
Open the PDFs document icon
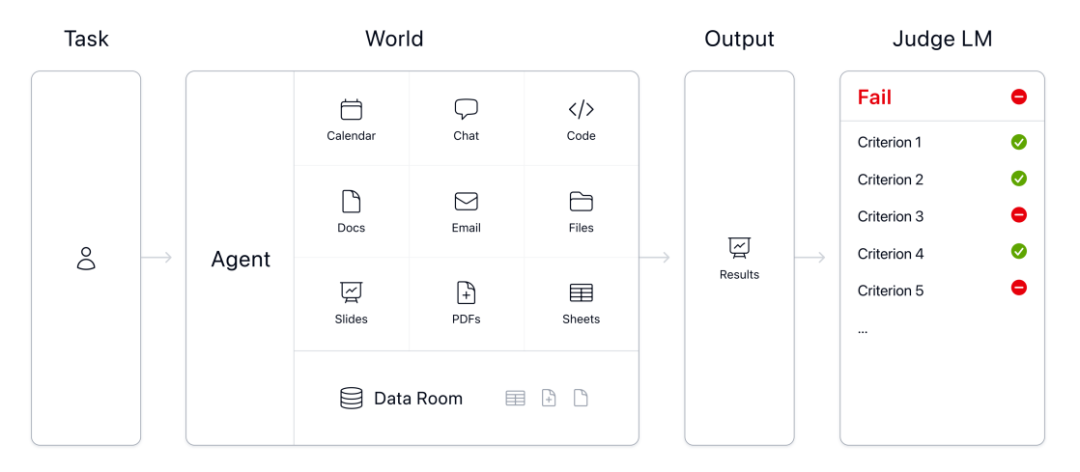466,293
